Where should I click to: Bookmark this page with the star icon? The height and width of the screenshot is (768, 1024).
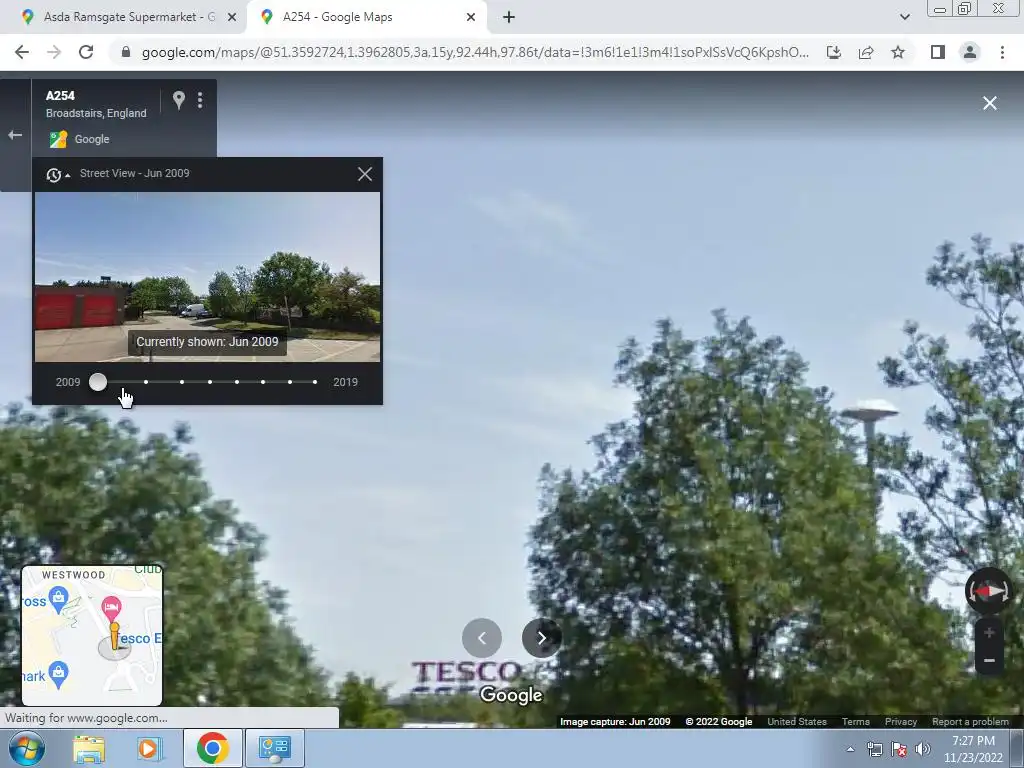(898, 52)
